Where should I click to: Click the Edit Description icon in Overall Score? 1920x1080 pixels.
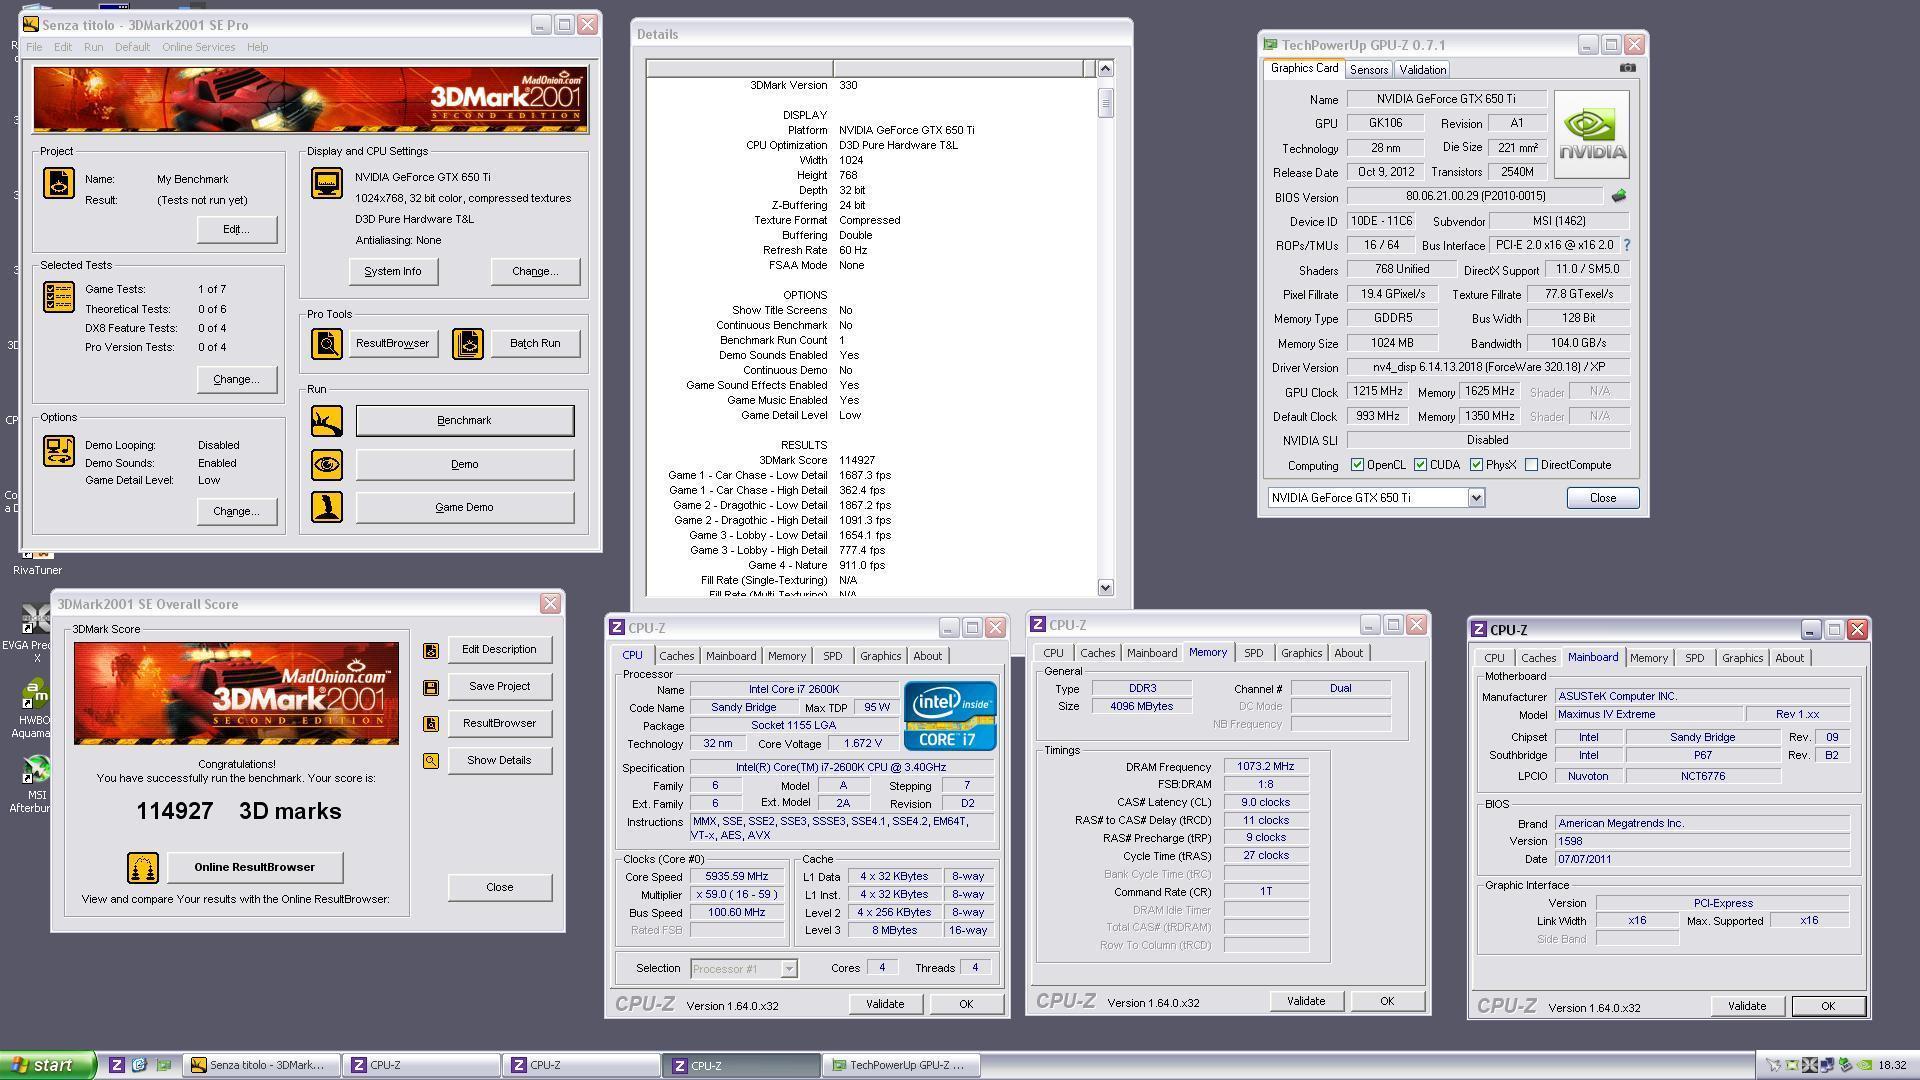click(x=431, y=650)
